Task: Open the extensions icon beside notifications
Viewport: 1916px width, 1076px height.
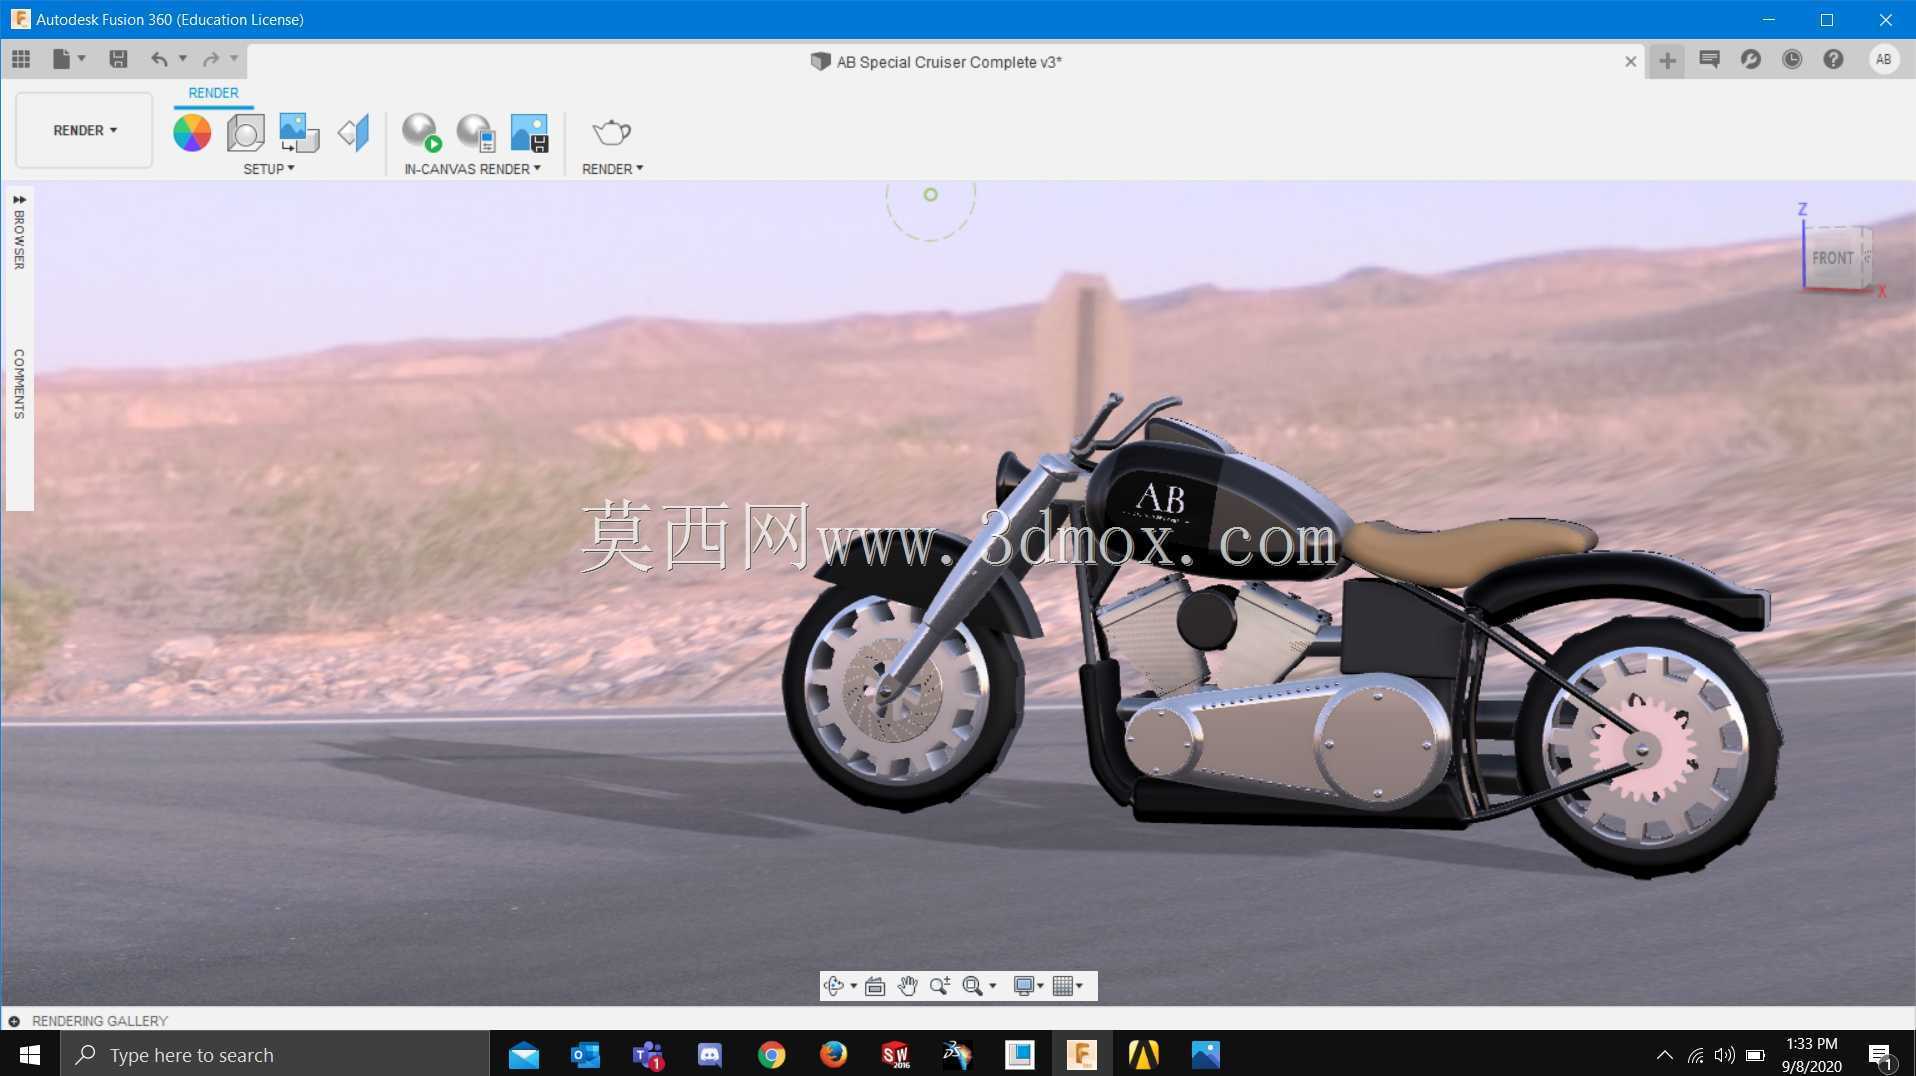Action: point(1750,60)
